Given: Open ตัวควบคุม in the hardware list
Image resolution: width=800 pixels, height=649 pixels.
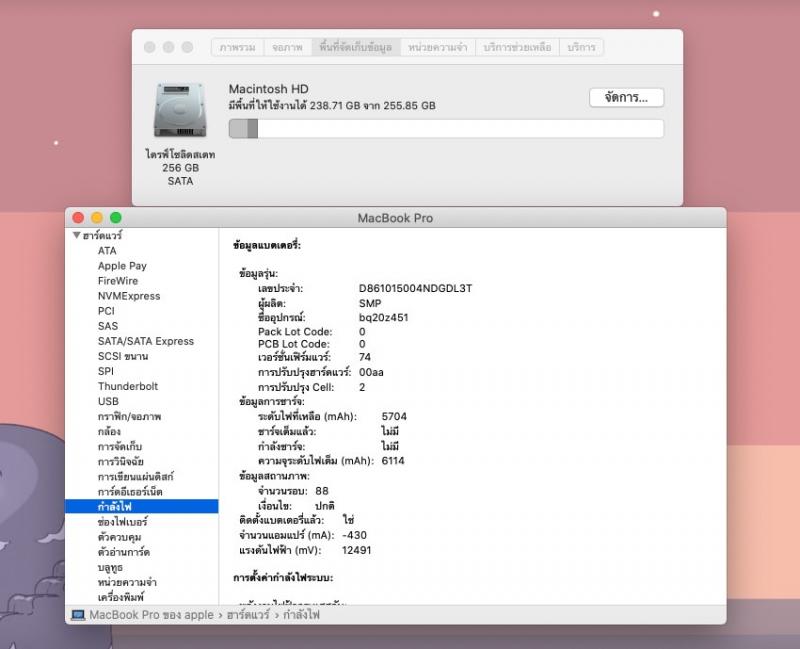Looking at the screenshot, I should pos(119,537).
